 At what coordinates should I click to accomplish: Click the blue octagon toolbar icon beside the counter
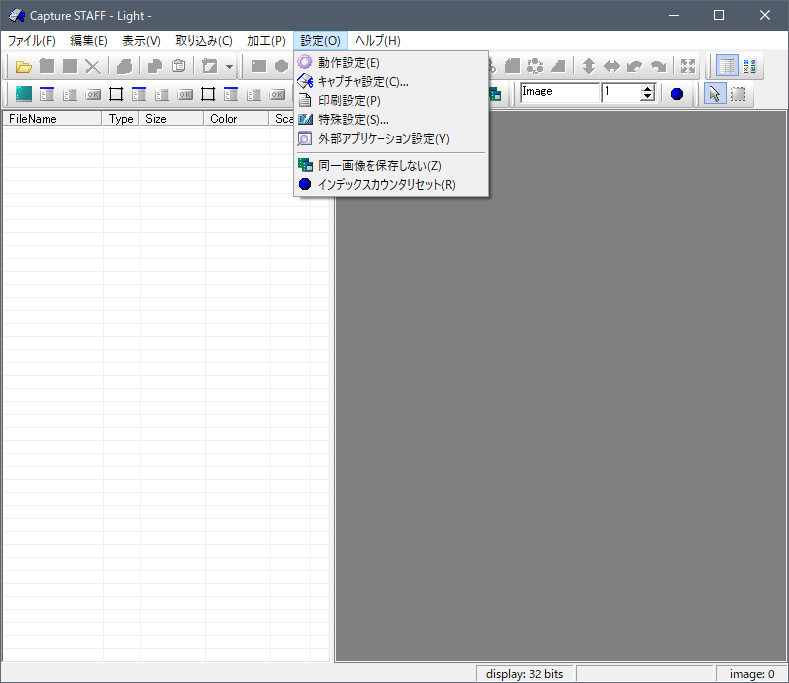pyautogui.click(x=677, y=94)
